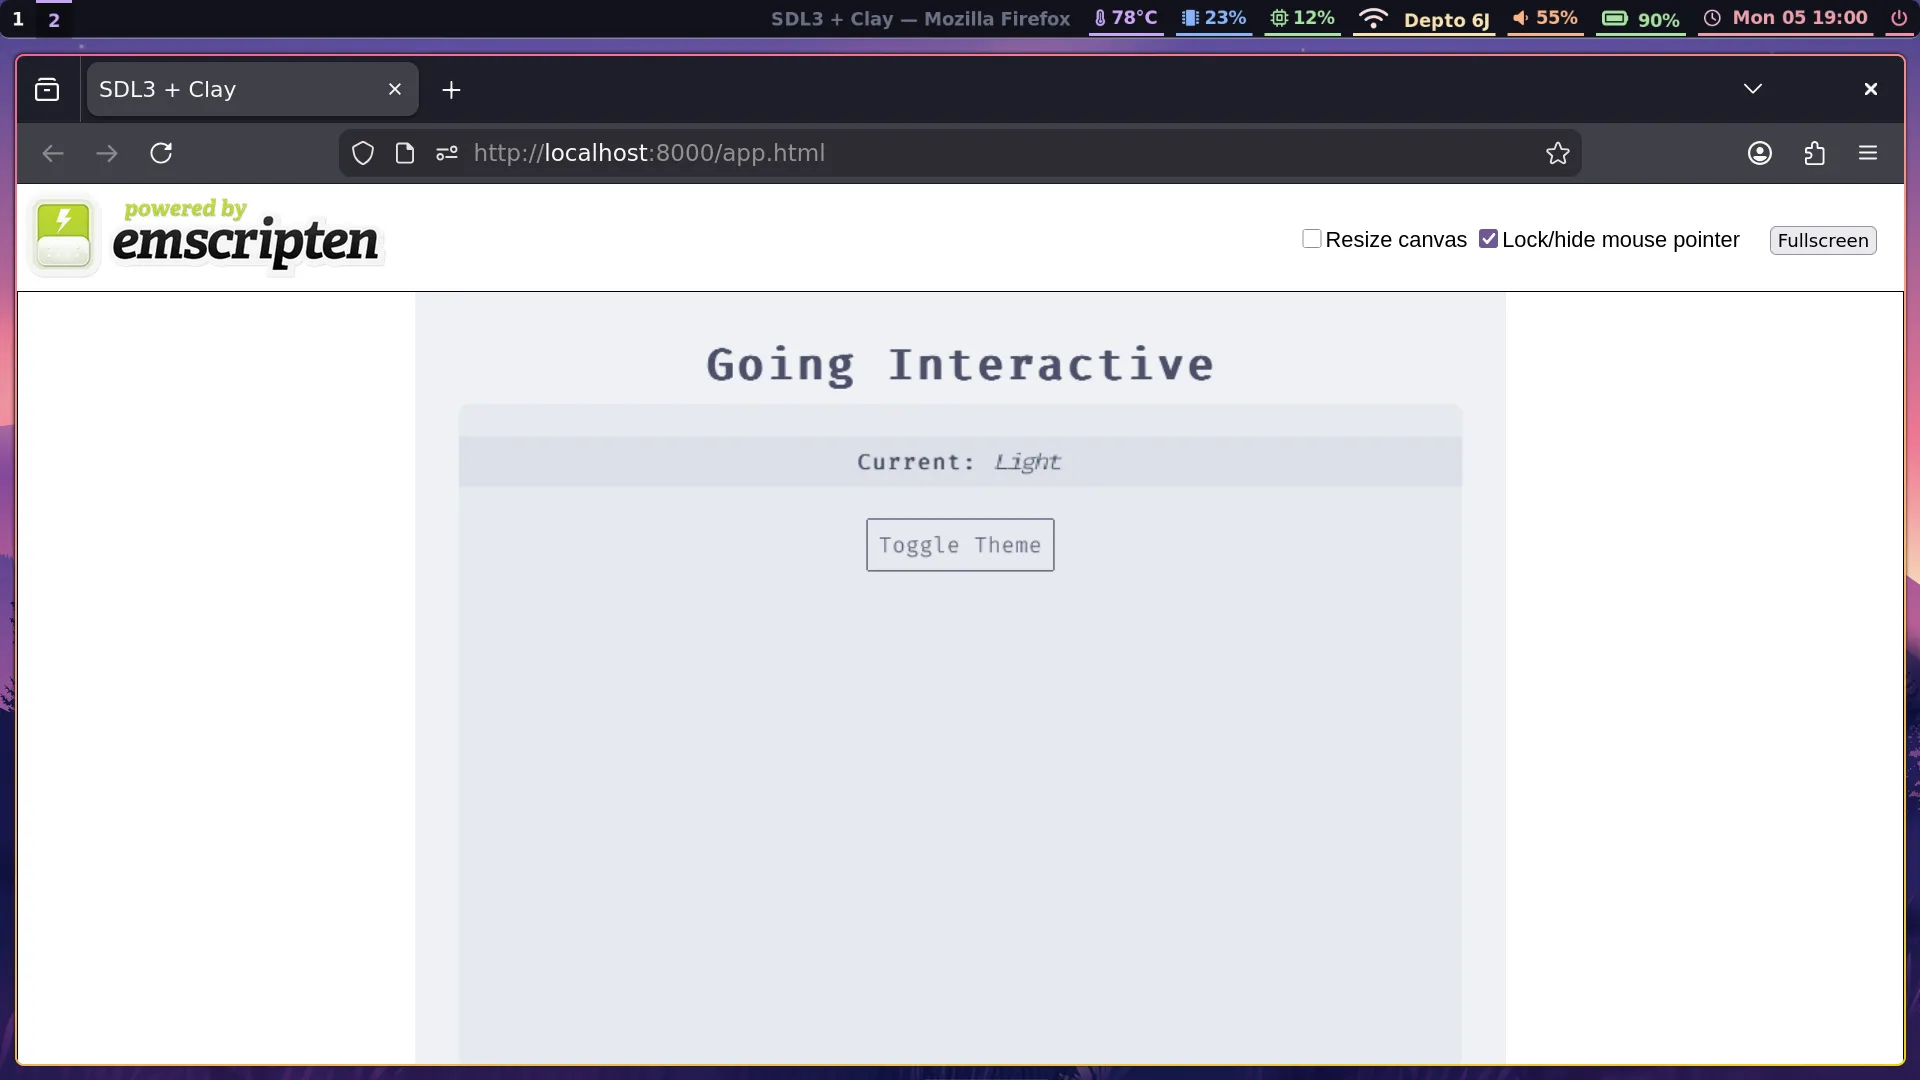Reload the current page
The height and width of the screenshot is (1080, 1920).
tap(161, 153)
